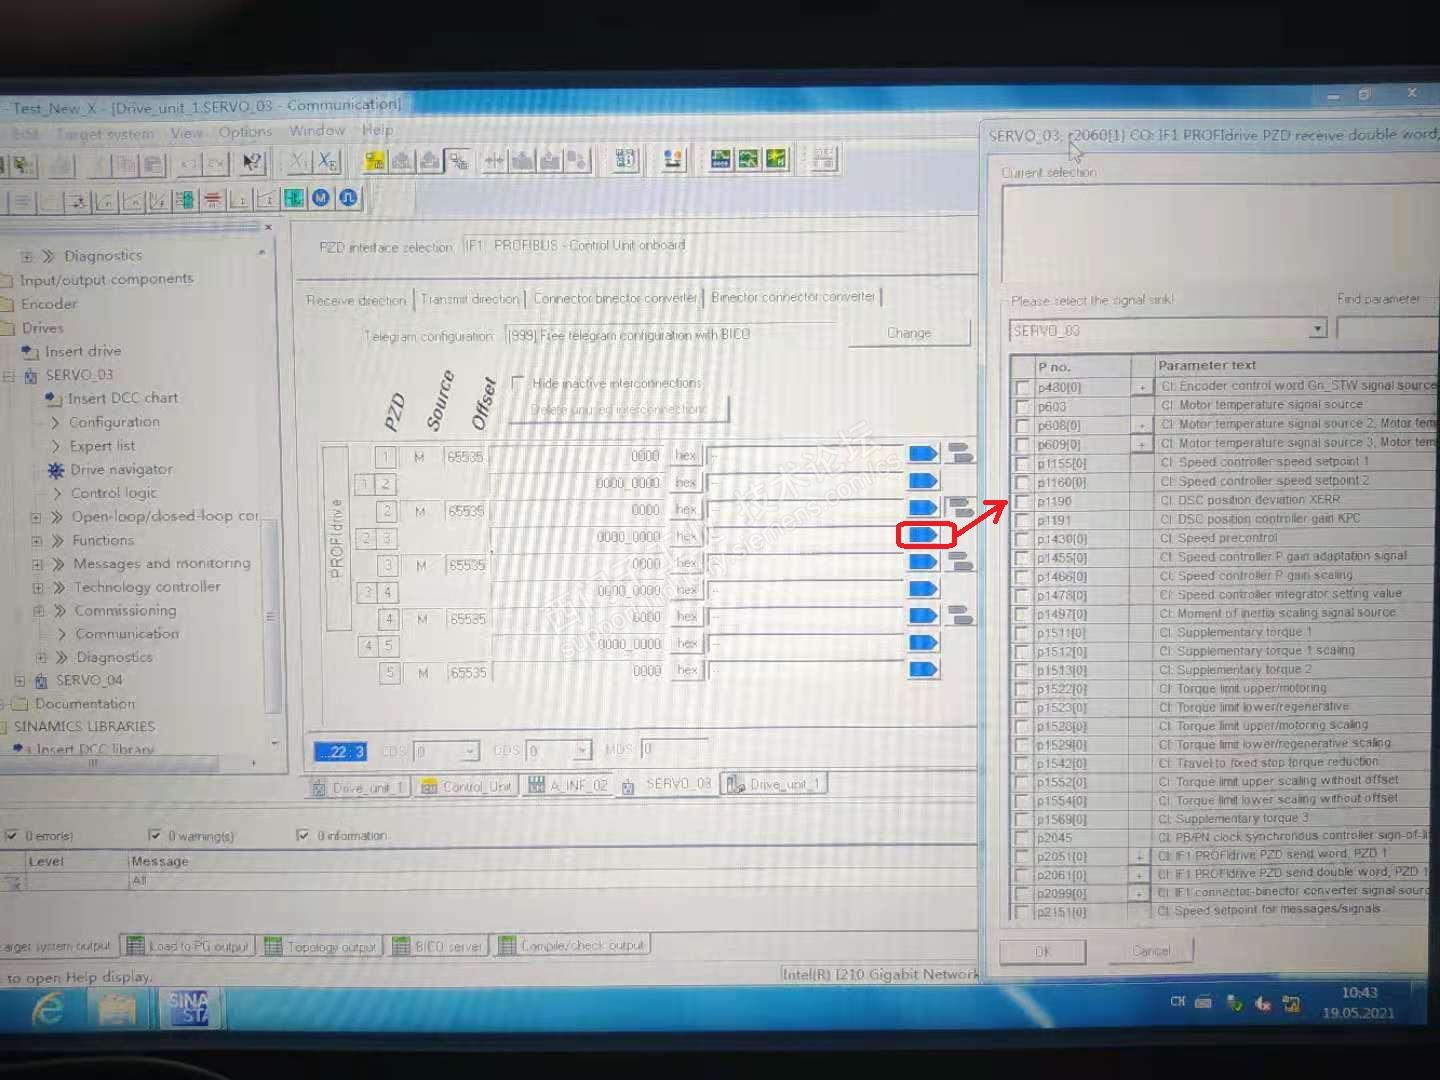Open the BICO server output tab
This screenshot has width=1440, height=1080.
(x=438, y=946)
